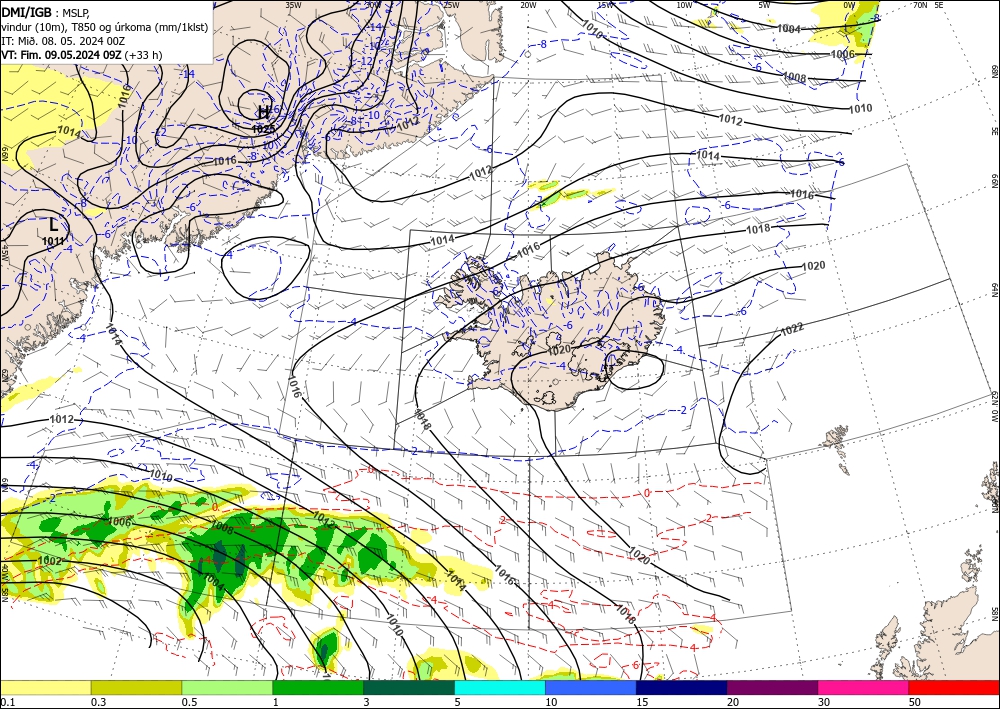Click the legend value '0.1'
Viewport: 1000px width, 709px height.
7,702
